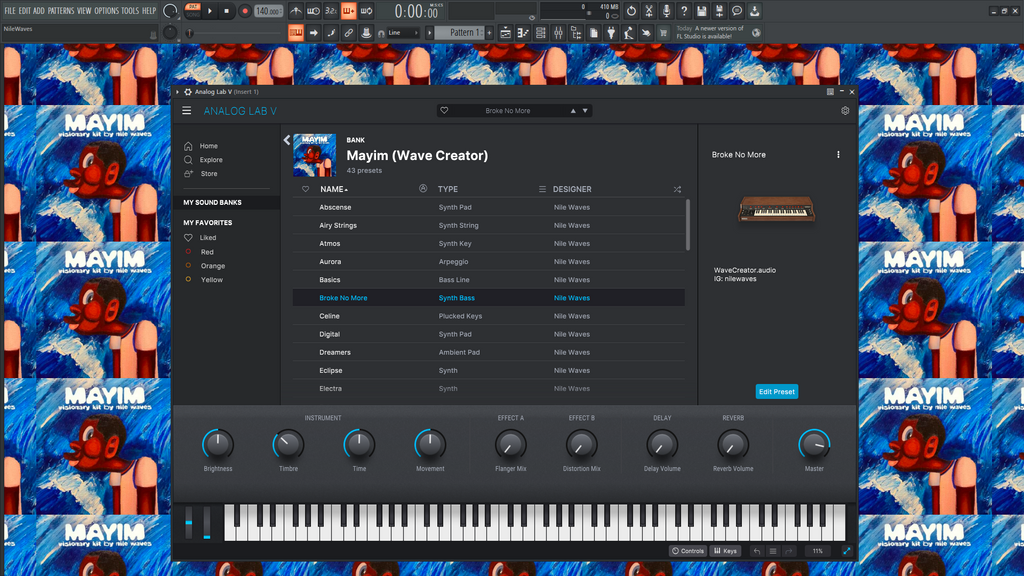Click the Edit Preset button
Screen dimensions: 1024x576
[x=776, y=392]
